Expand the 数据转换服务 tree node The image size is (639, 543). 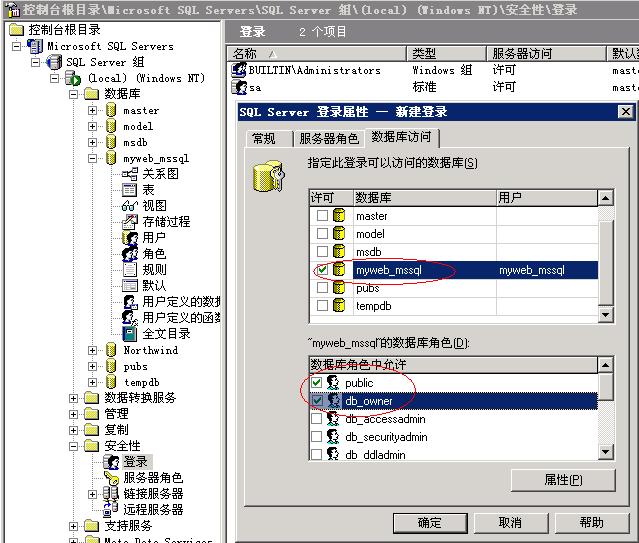(74, 398)
